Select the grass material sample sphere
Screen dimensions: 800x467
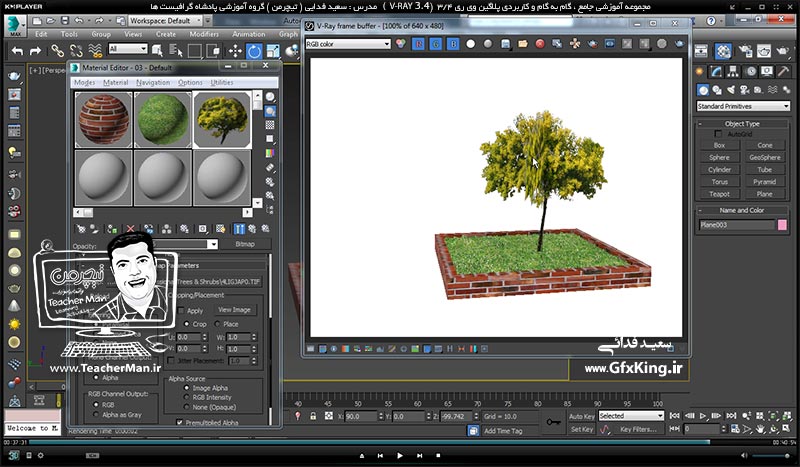163,119
